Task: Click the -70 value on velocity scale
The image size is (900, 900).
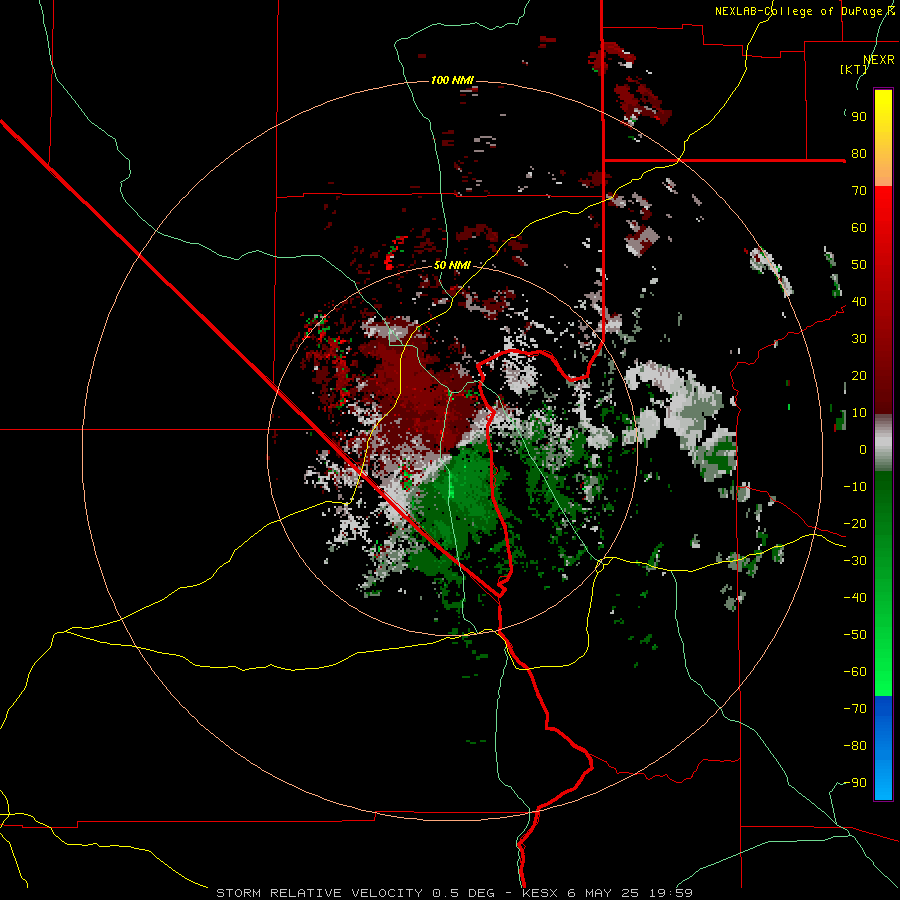Action: coord(856,709)
